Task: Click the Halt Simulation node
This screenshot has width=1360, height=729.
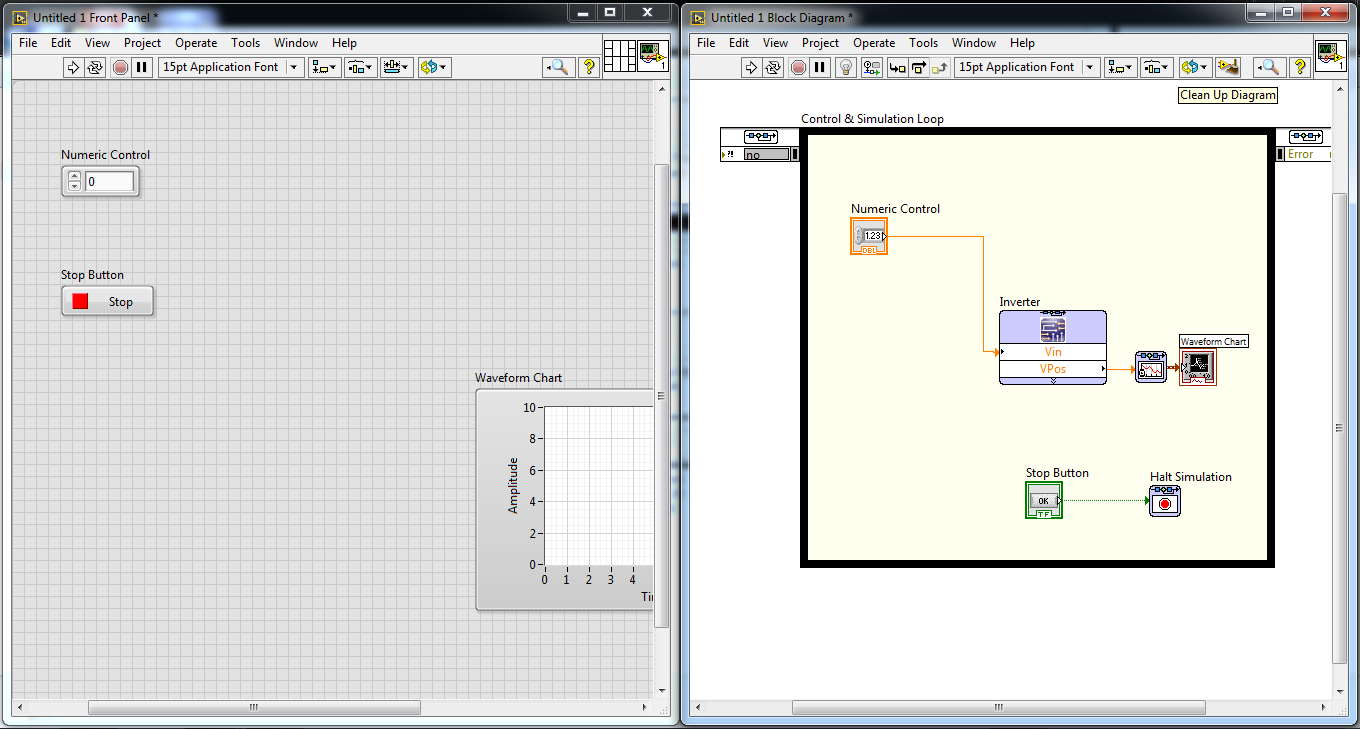Action: (1165, 501)
